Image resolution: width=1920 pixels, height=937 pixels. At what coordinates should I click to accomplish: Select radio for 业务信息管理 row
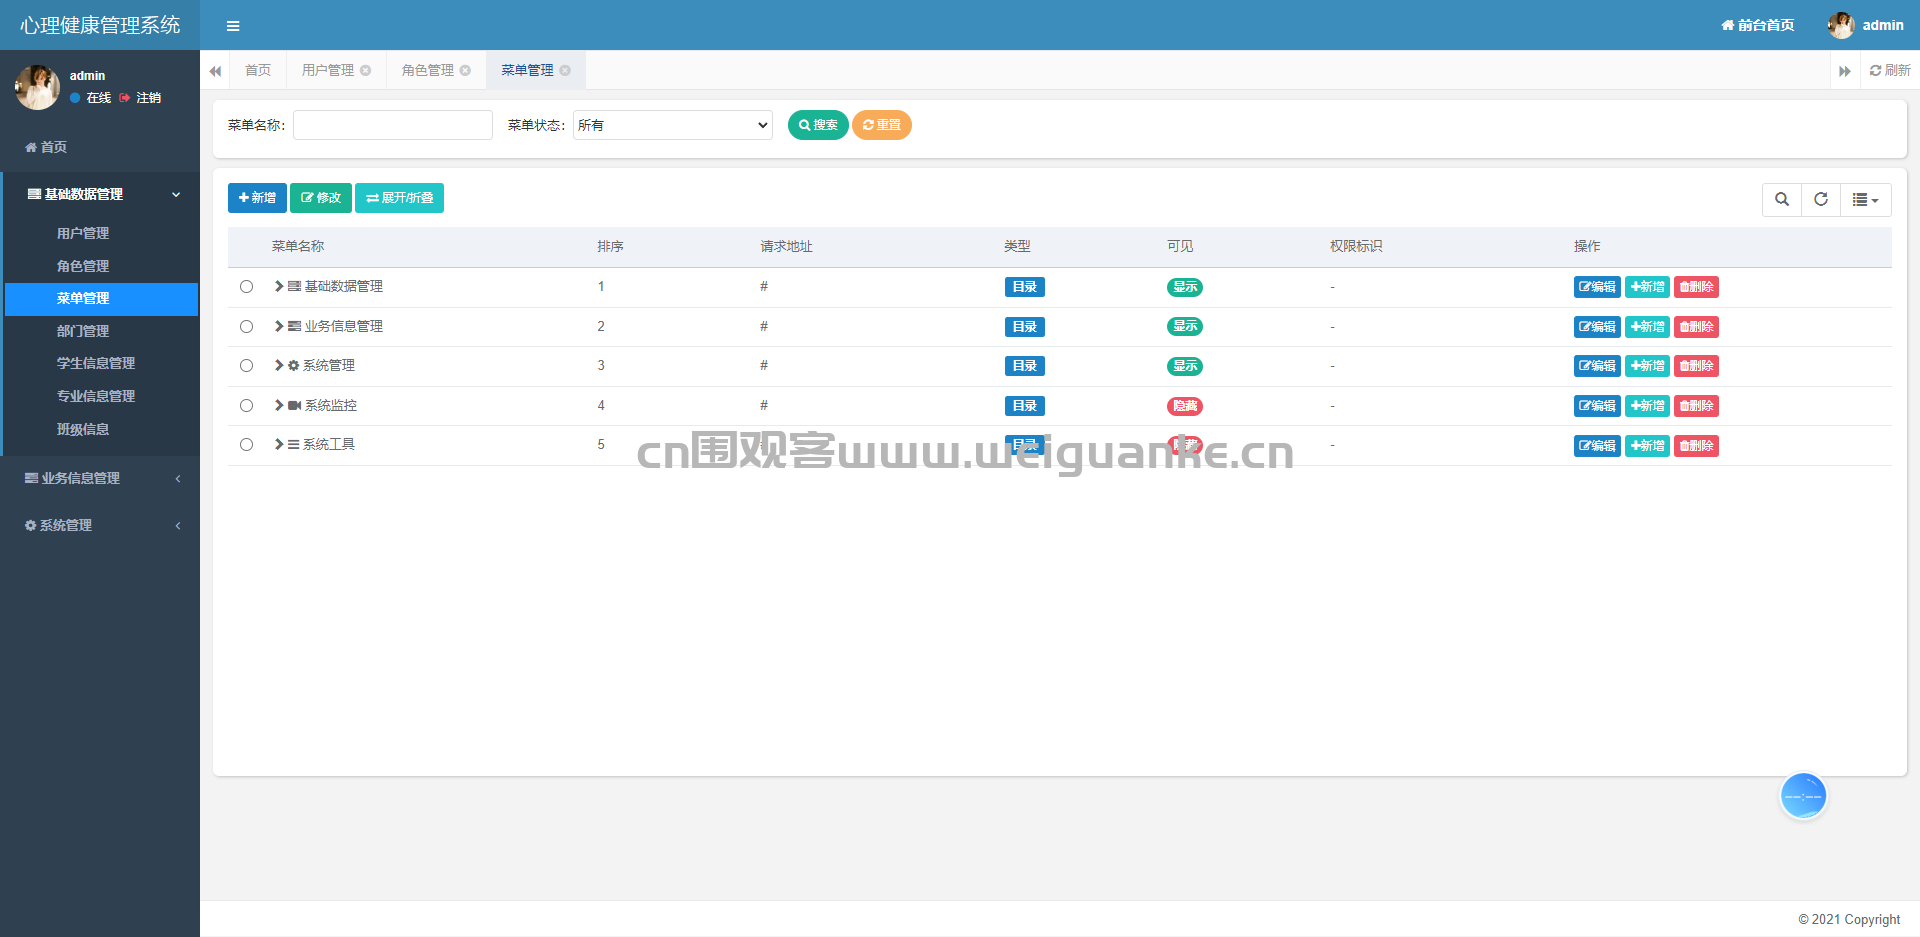[x=246, y=326]
